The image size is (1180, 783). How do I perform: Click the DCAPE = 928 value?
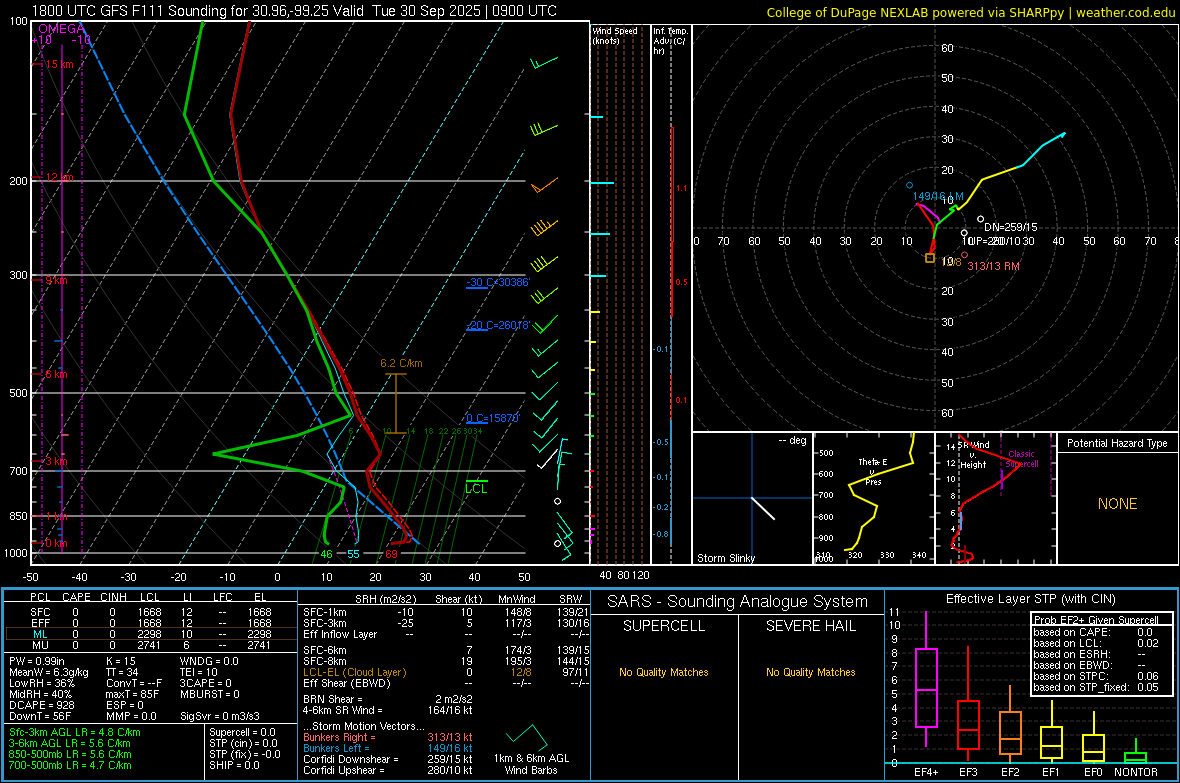point(41,705)
